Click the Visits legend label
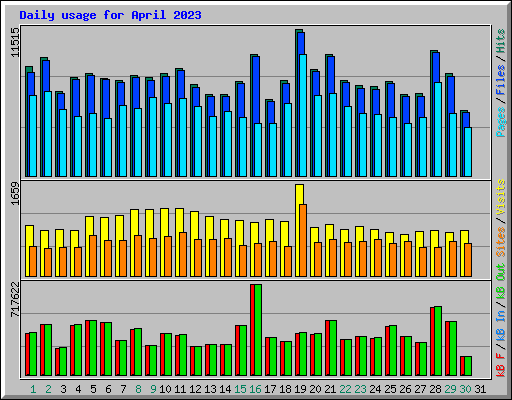Image resolution: width=512 pixels, height=400 pixels. 501,198
